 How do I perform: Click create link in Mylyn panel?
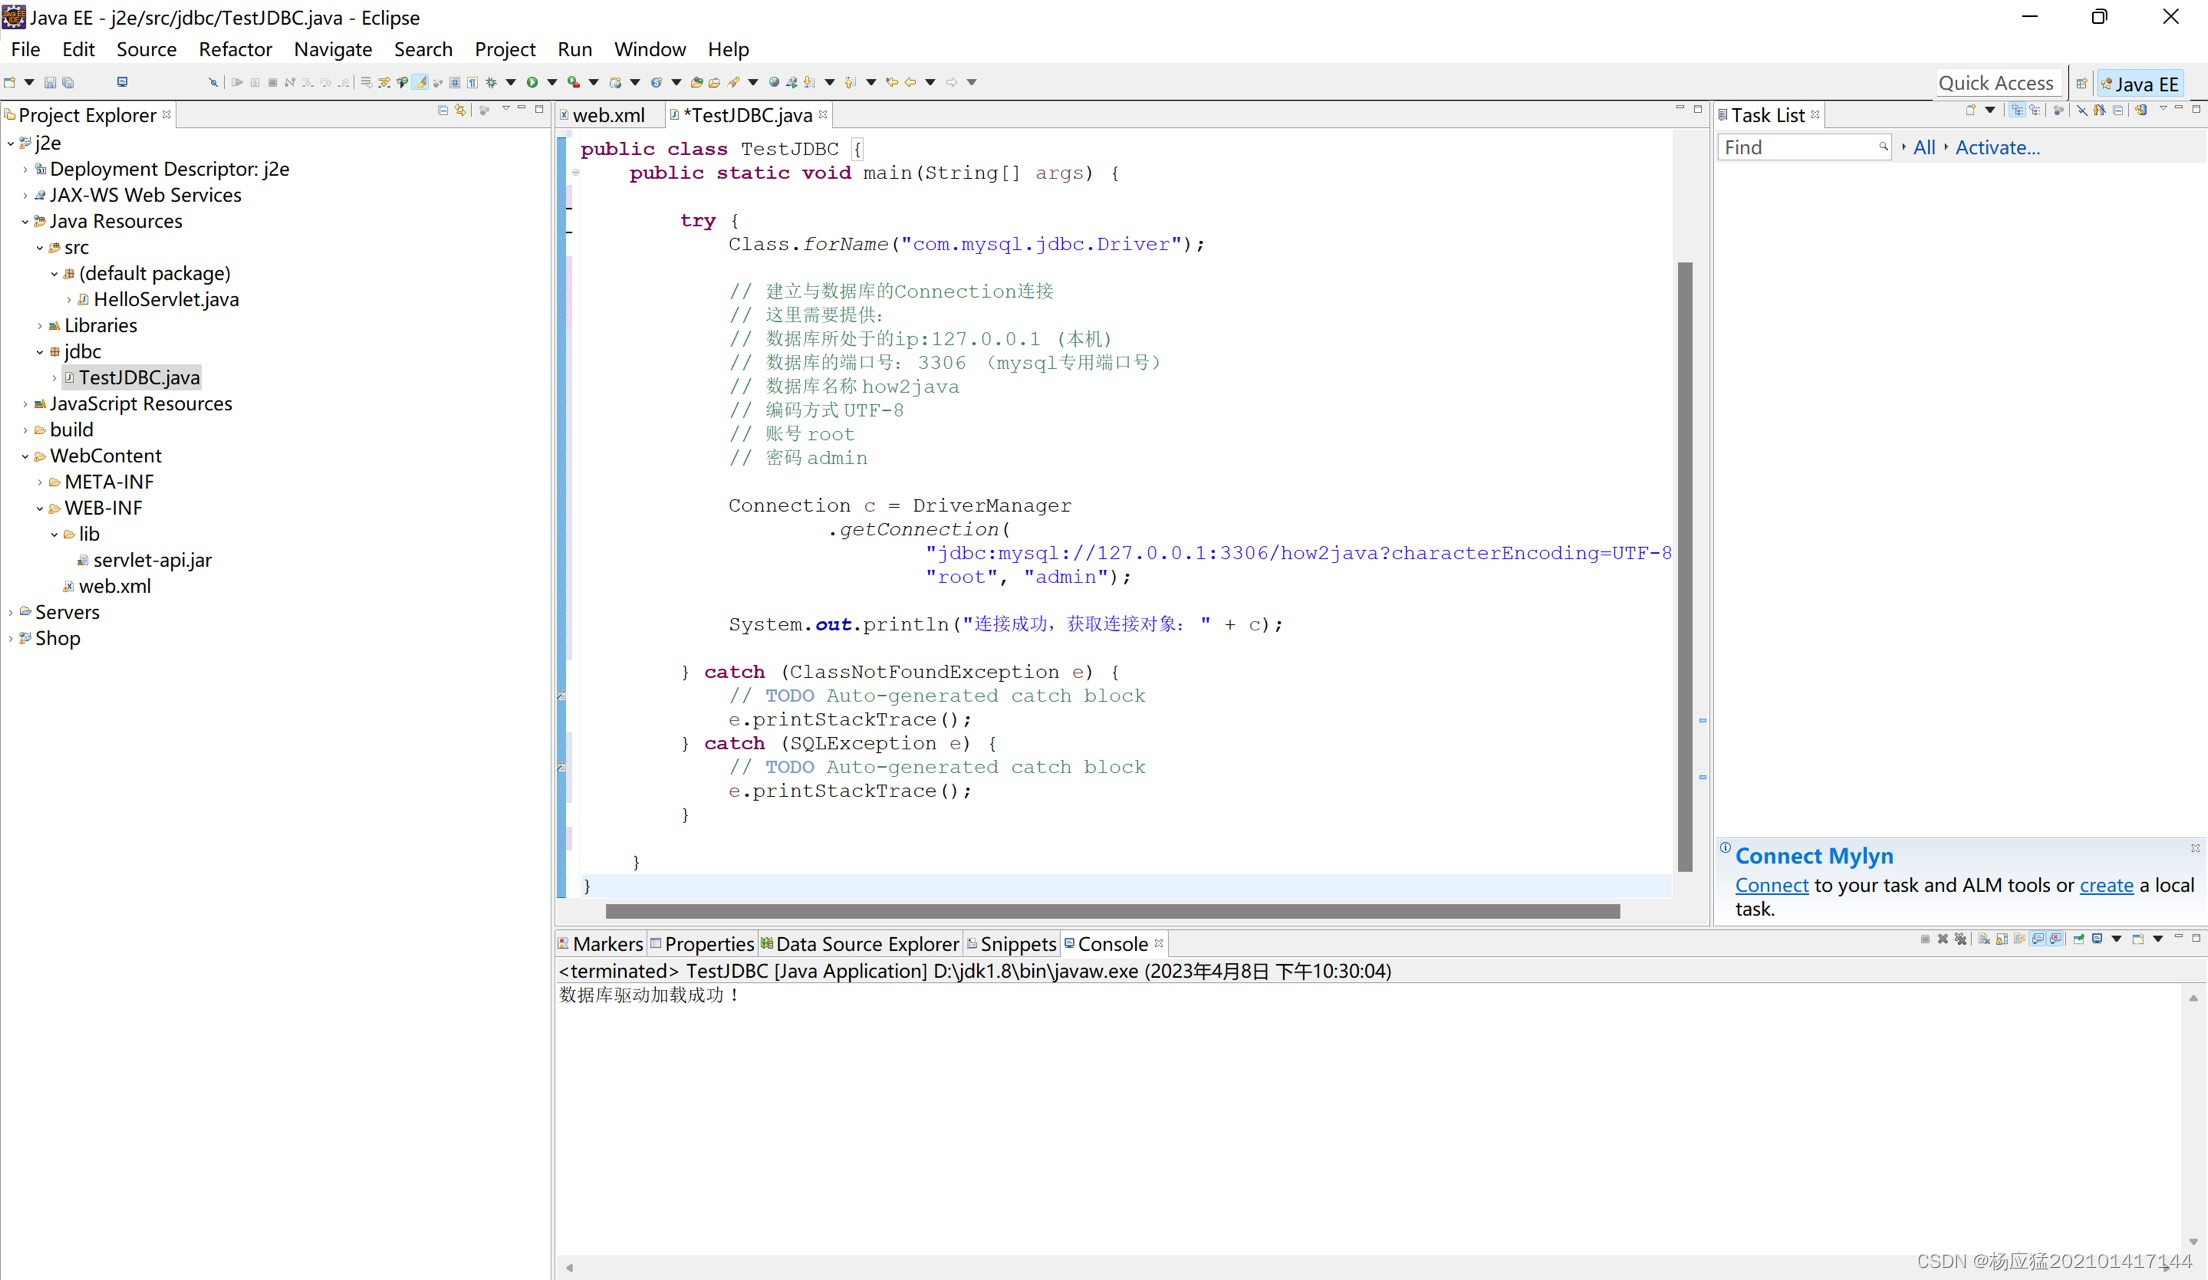pyautogui.click(x=2106, y=885)
